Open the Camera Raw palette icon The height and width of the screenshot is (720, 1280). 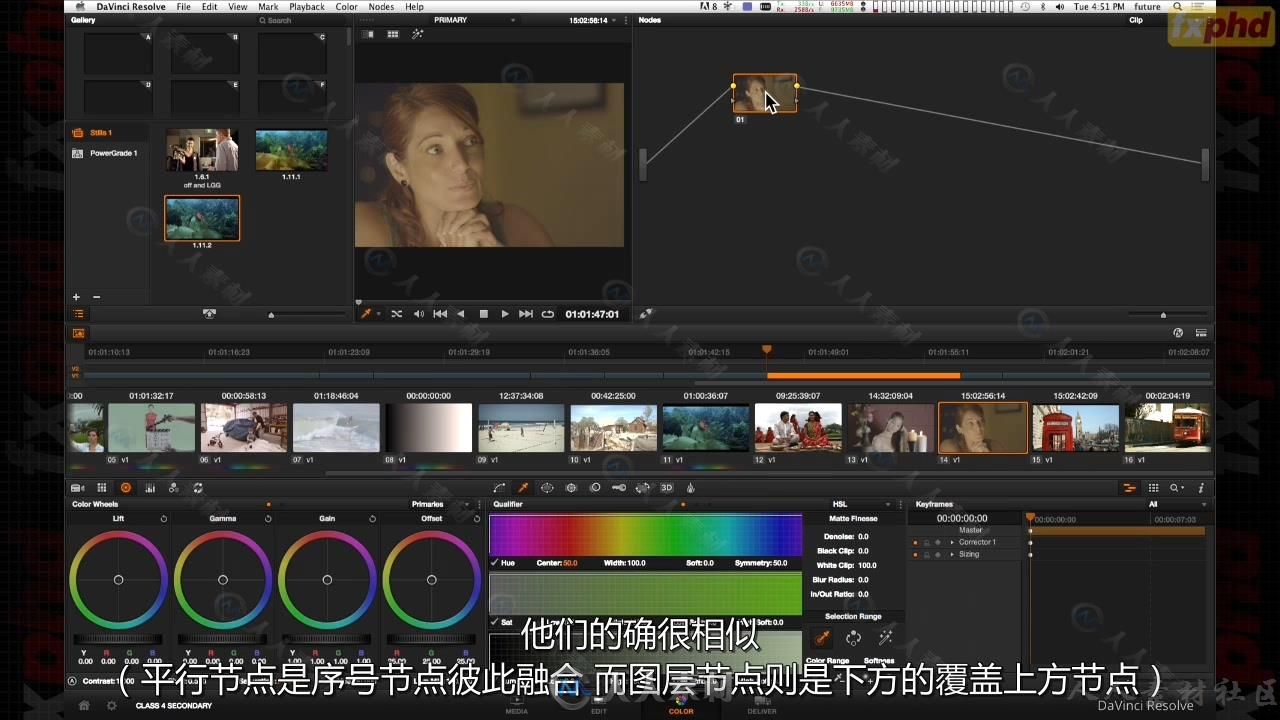(78, 488)
